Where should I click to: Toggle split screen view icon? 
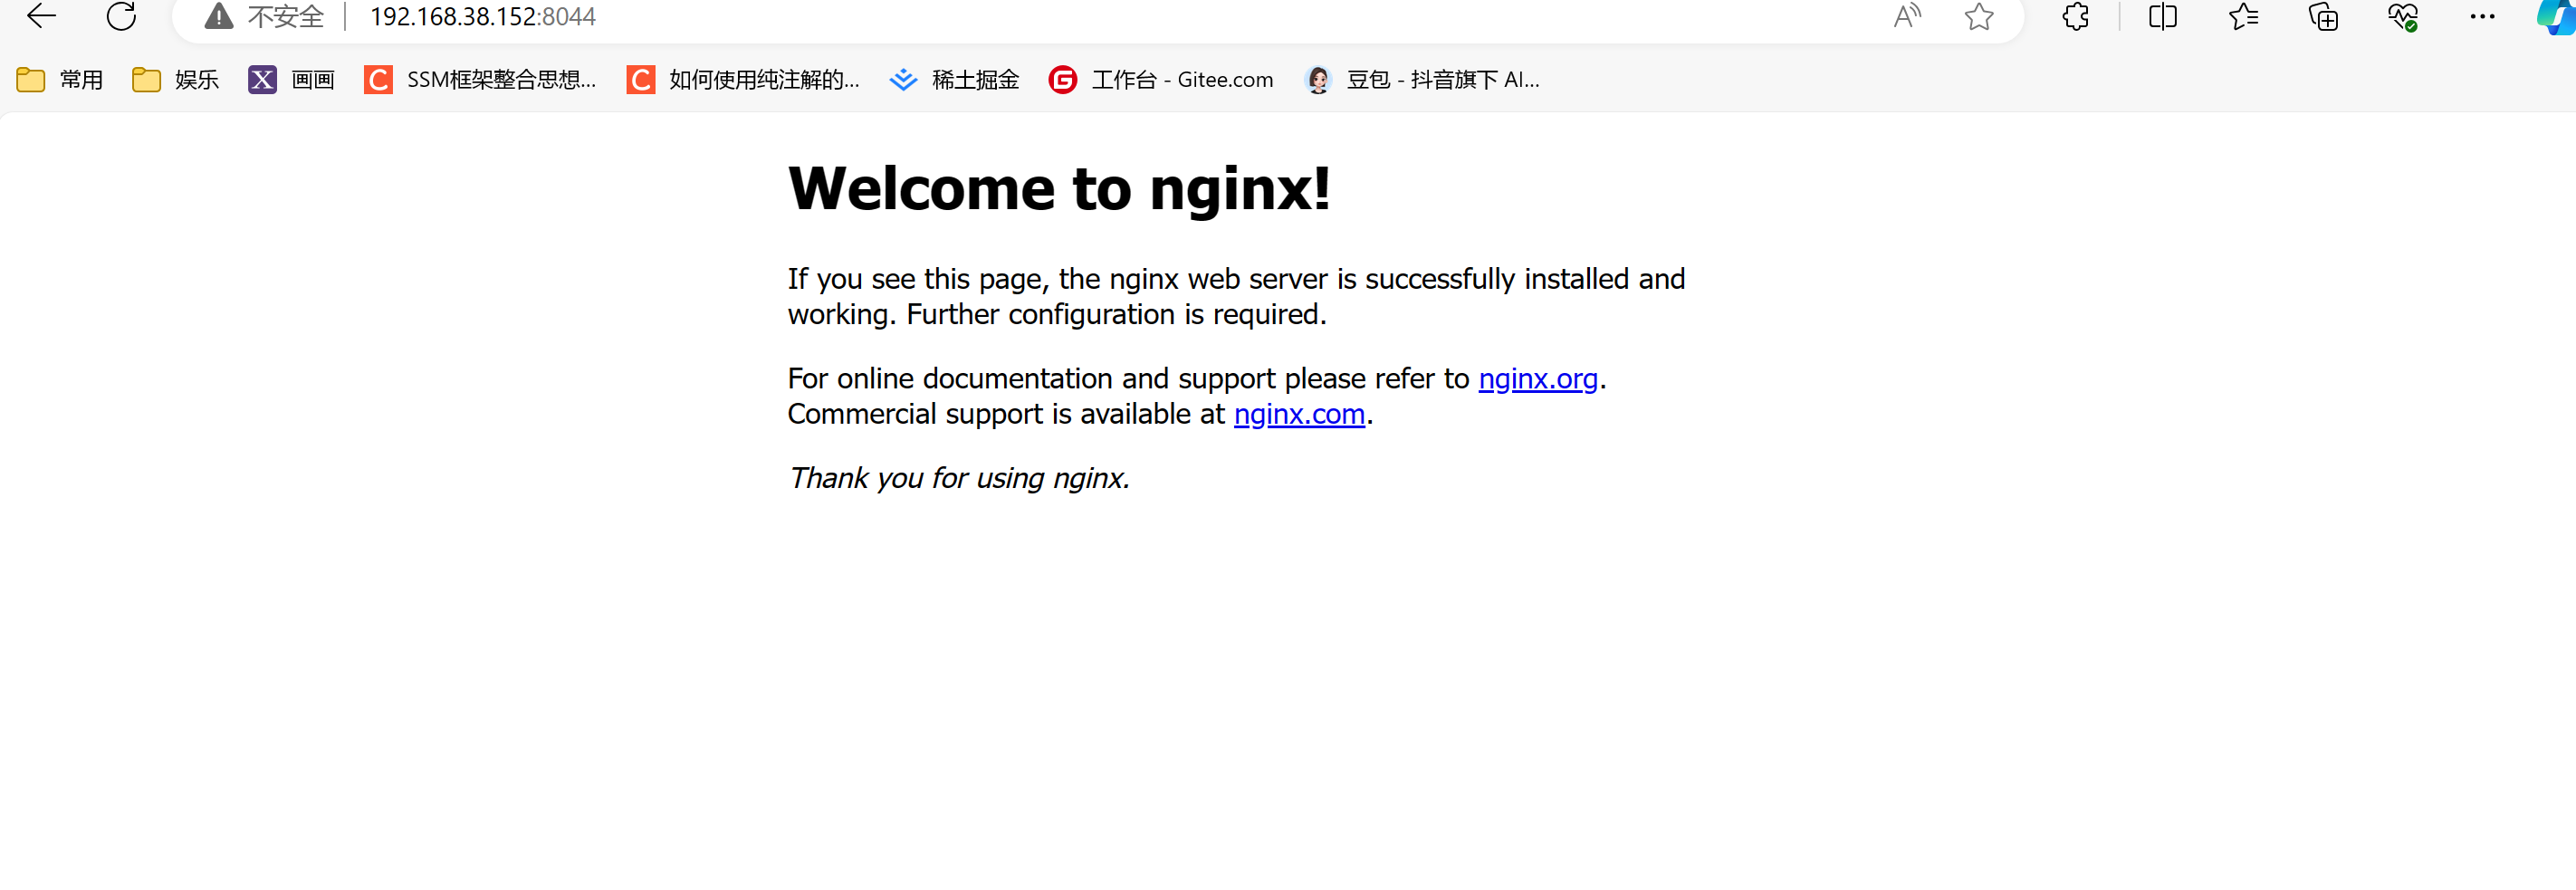[x=2163, y=17]
